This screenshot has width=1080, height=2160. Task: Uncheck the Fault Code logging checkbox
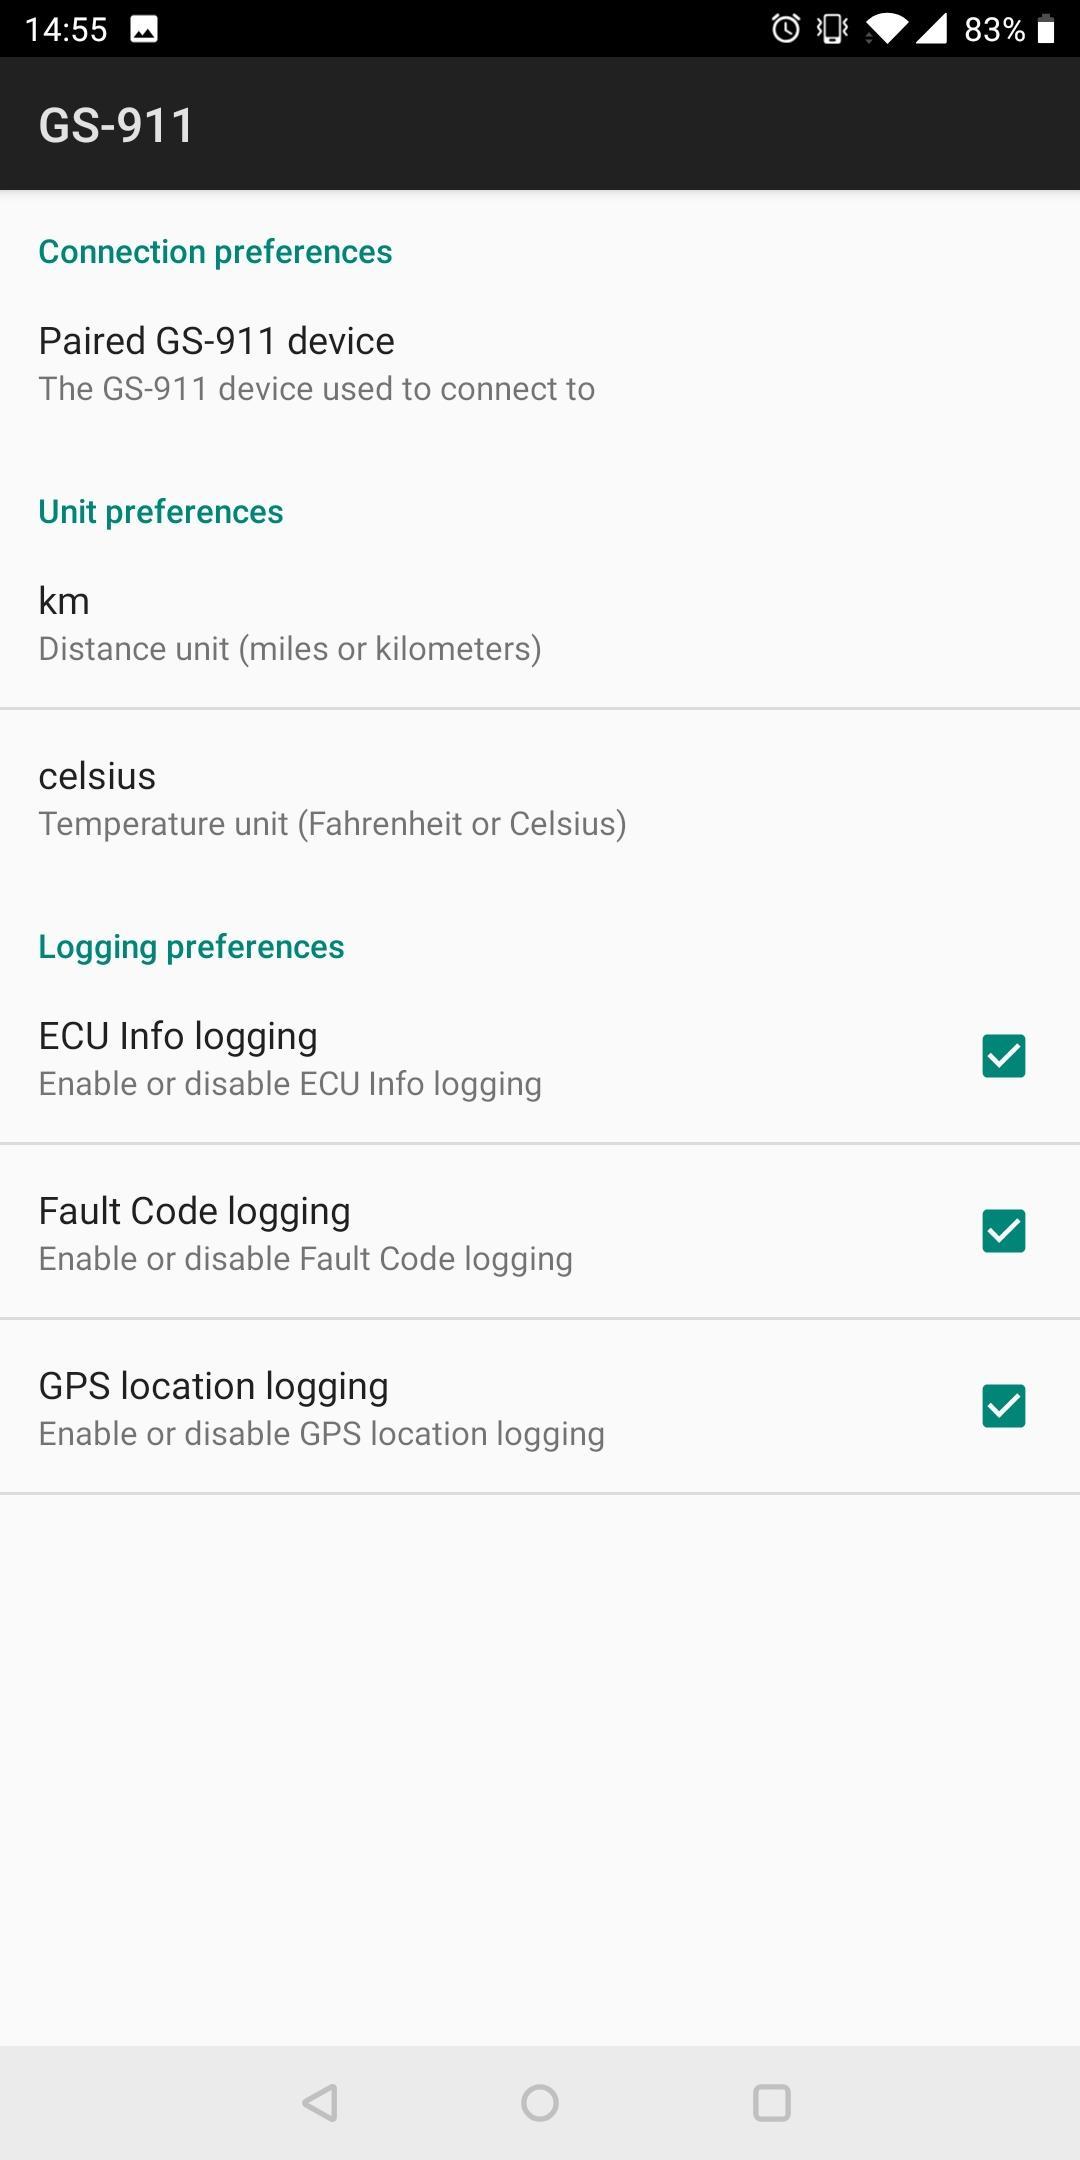(x=1003, y=1231)
